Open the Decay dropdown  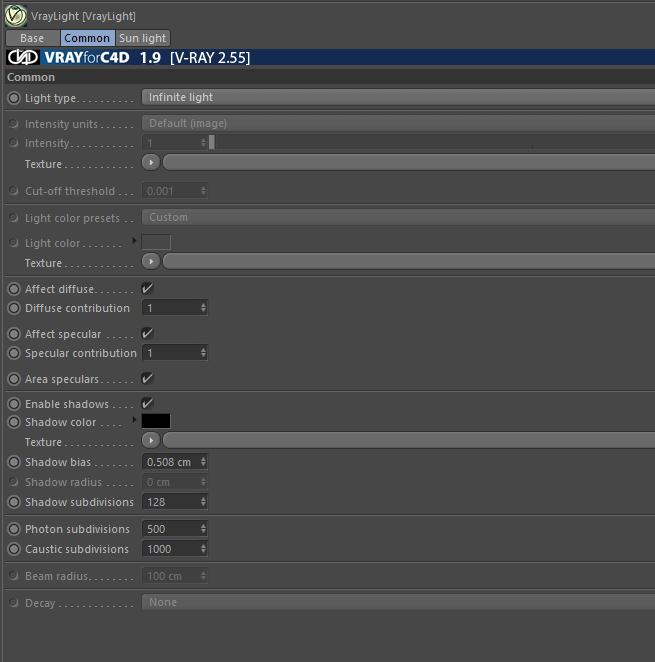tap(398, 602)
